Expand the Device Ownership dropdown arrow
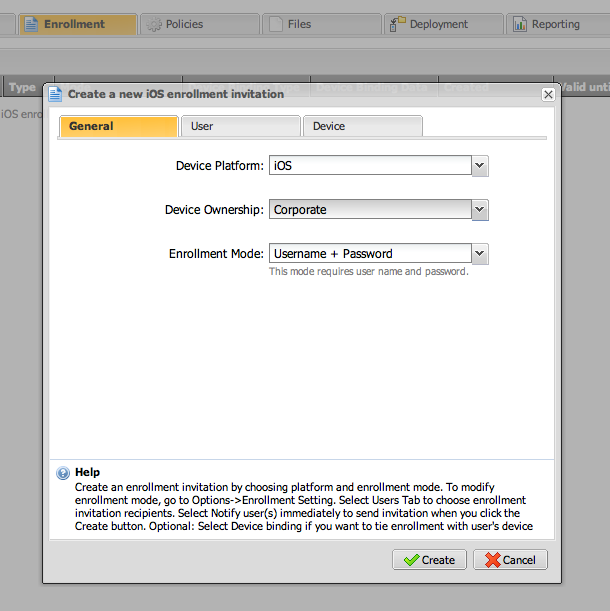 pyautogui.click(x=480, y=210)
